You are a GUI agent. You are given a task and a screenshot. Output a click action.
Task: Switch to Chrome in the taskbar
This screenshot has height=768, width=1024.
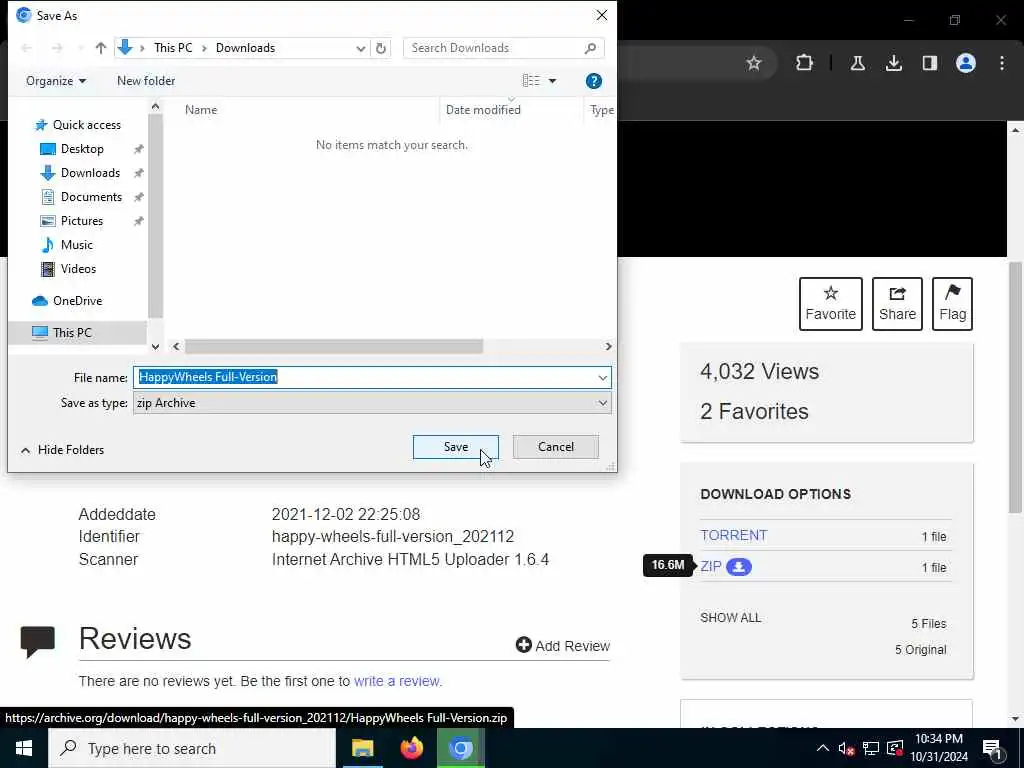point(460,748)
